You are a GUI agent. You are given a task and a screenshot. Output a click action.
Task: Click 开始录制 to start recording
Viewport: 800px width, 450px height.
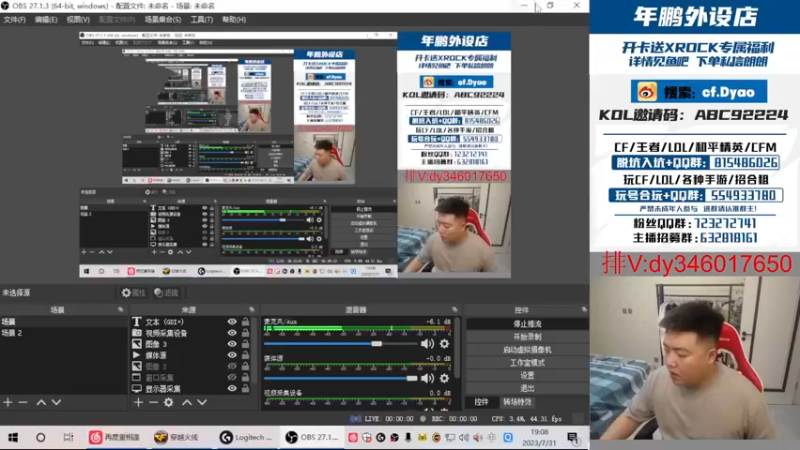[x=527, y=337]
